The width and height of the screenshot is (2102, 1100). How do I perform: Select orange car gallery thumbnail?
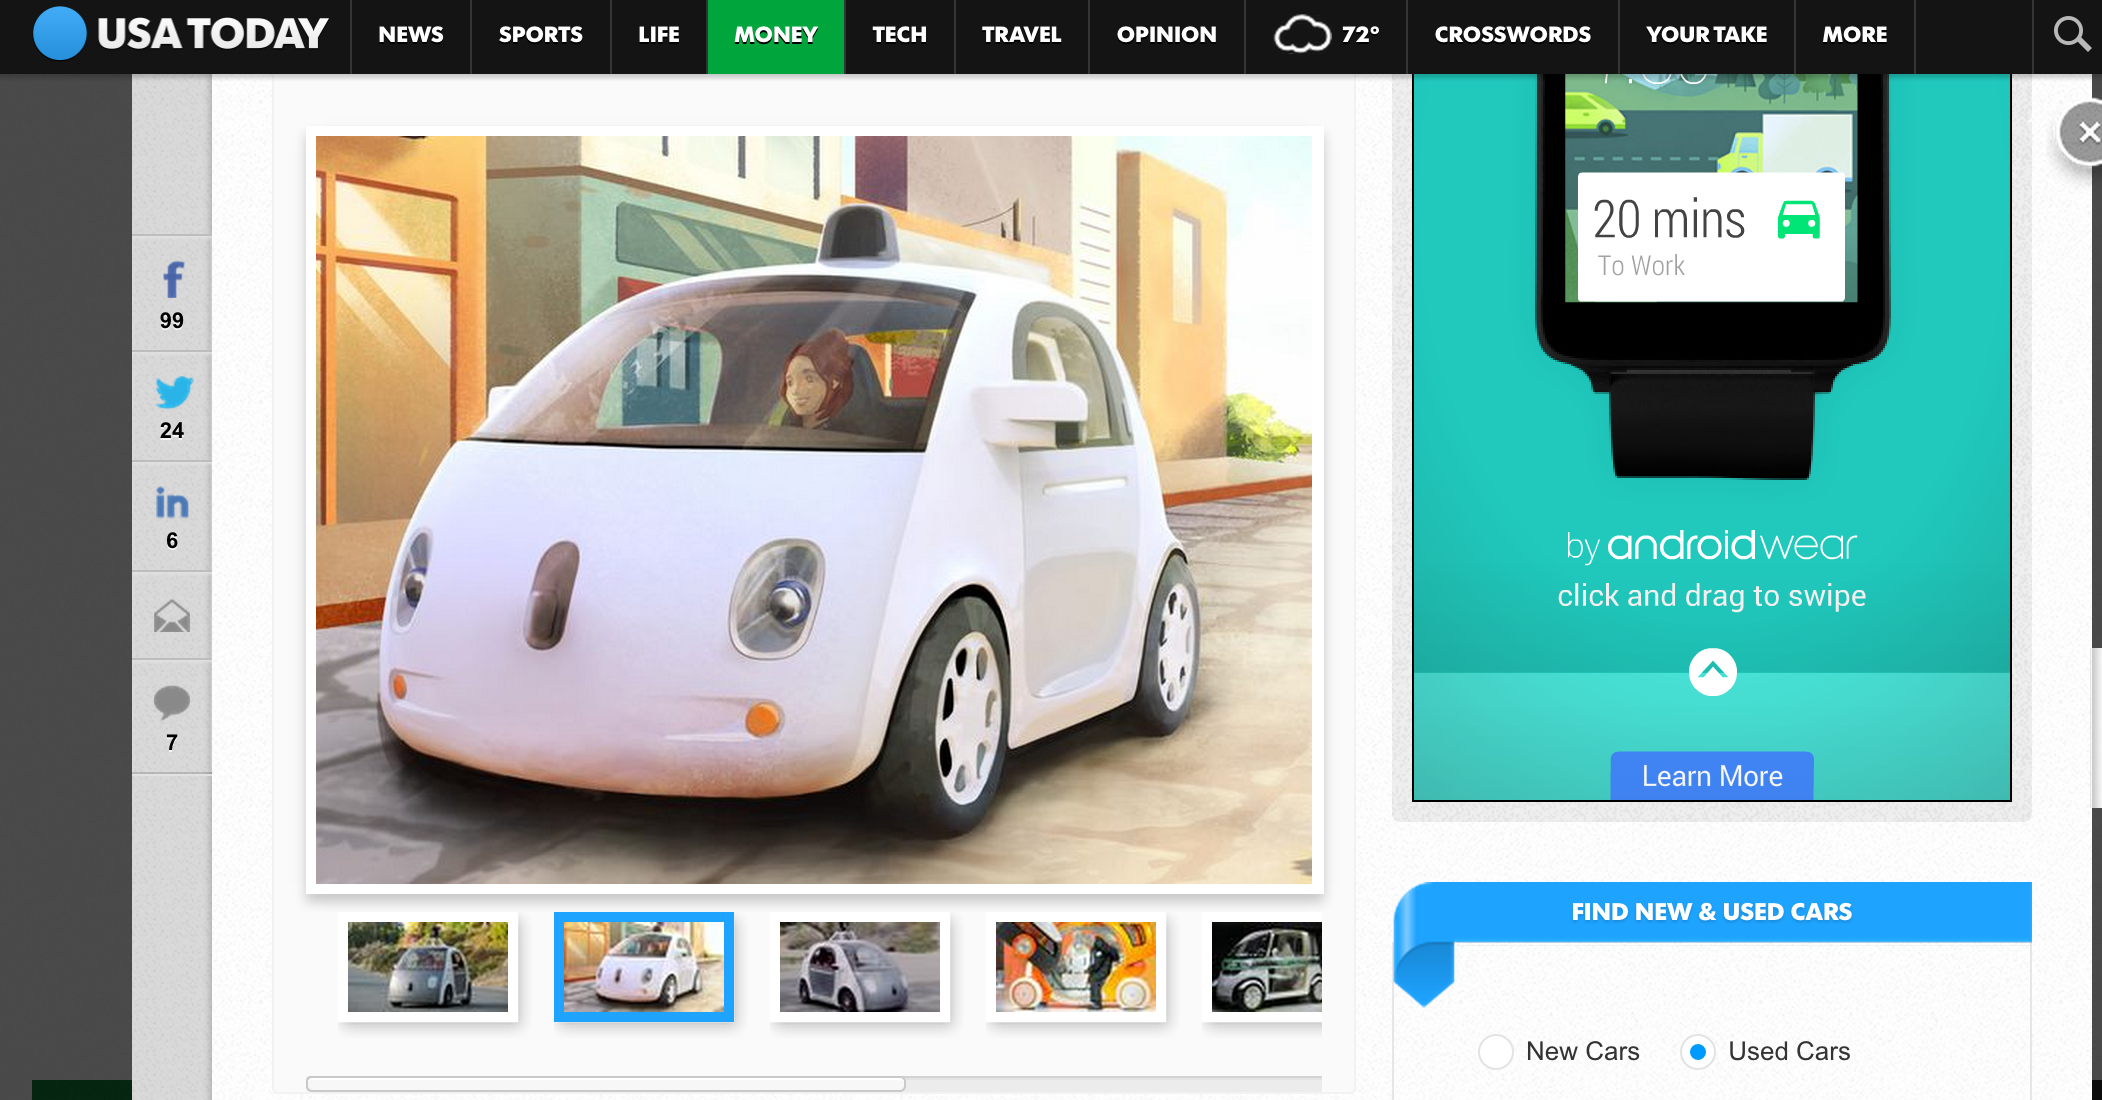point(1076,966)
